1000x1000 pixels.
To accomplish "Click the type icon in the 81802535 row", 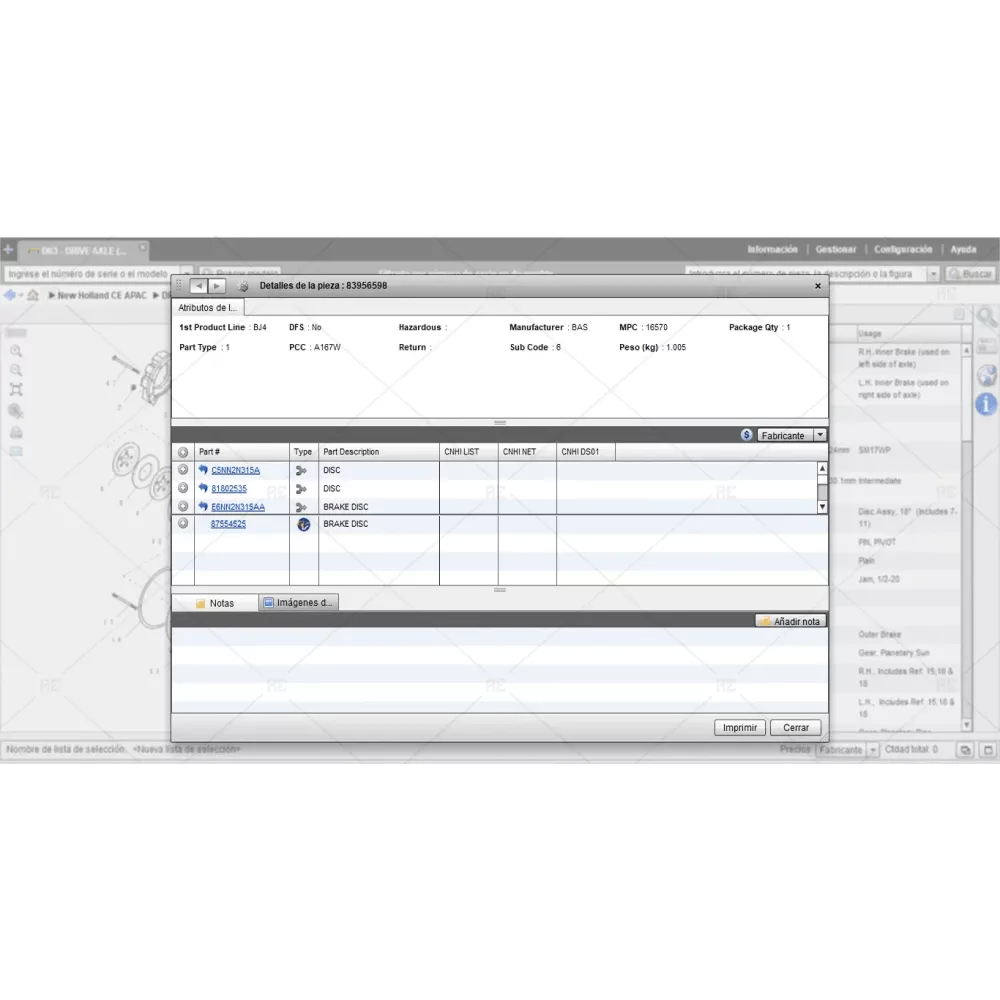I will (303, 489).
